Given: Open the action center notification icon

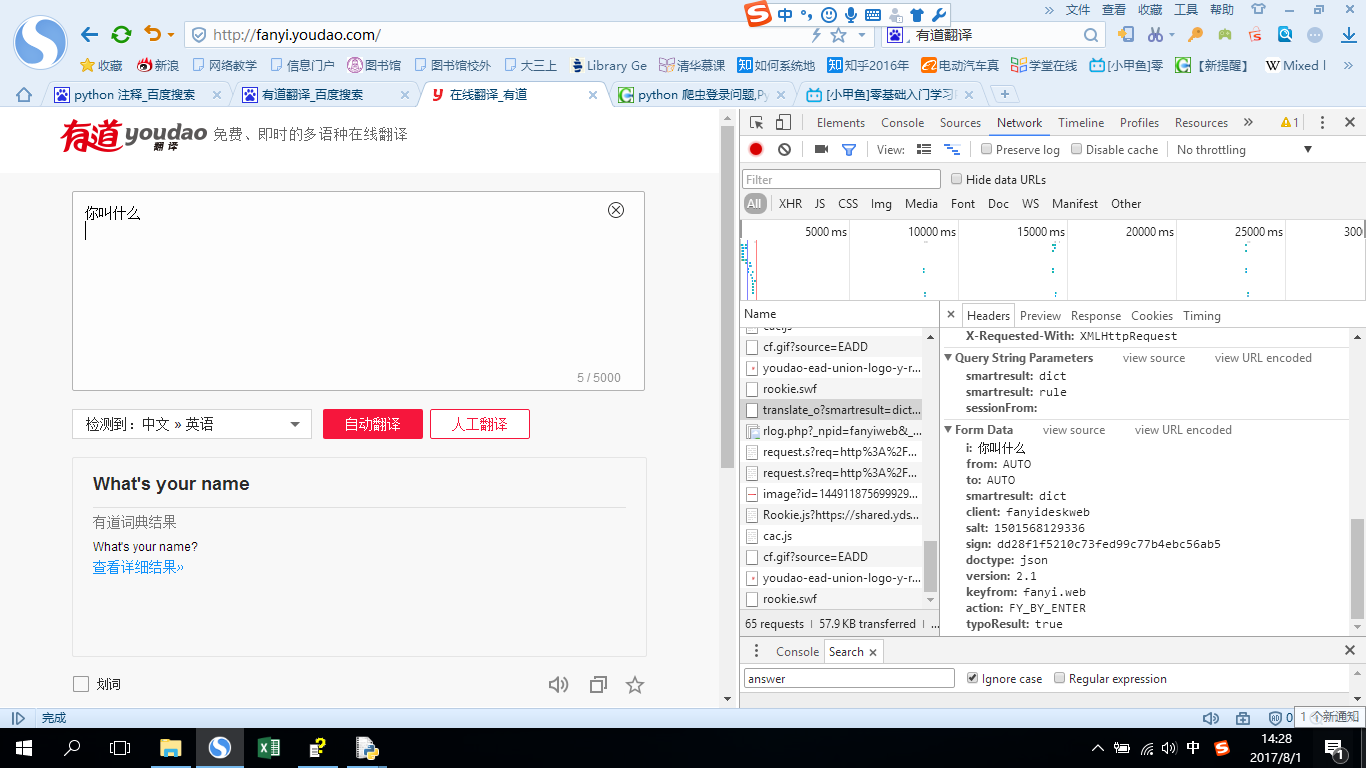Looking at the screenshot, I should (1333, 747).
